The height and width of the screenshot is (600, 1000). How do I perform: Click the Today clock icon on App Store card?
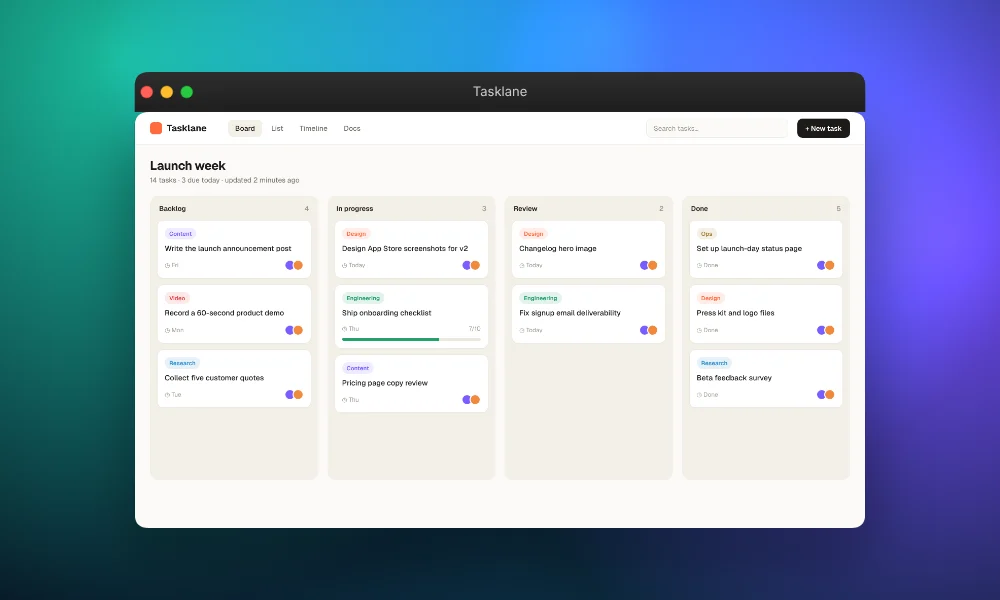344,265
